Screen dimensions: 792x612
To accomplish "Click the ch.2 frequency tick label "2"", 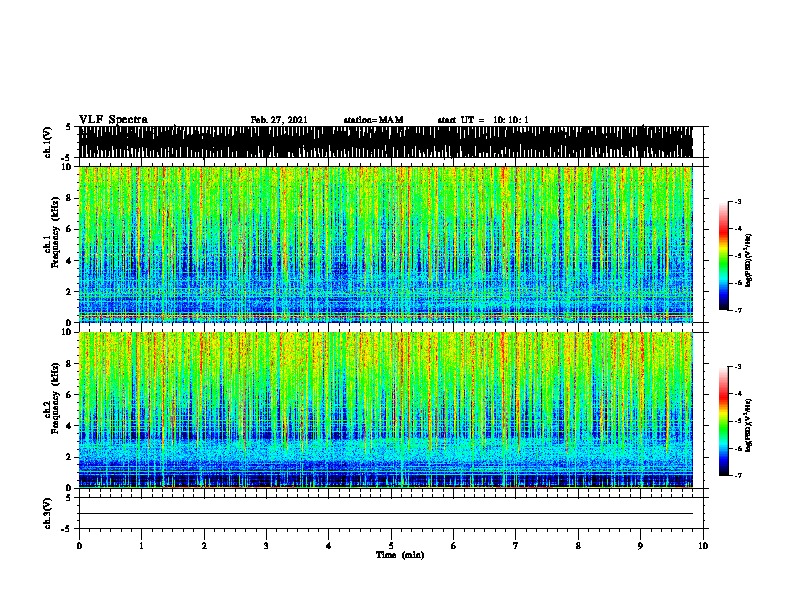I will pos(69,457).
